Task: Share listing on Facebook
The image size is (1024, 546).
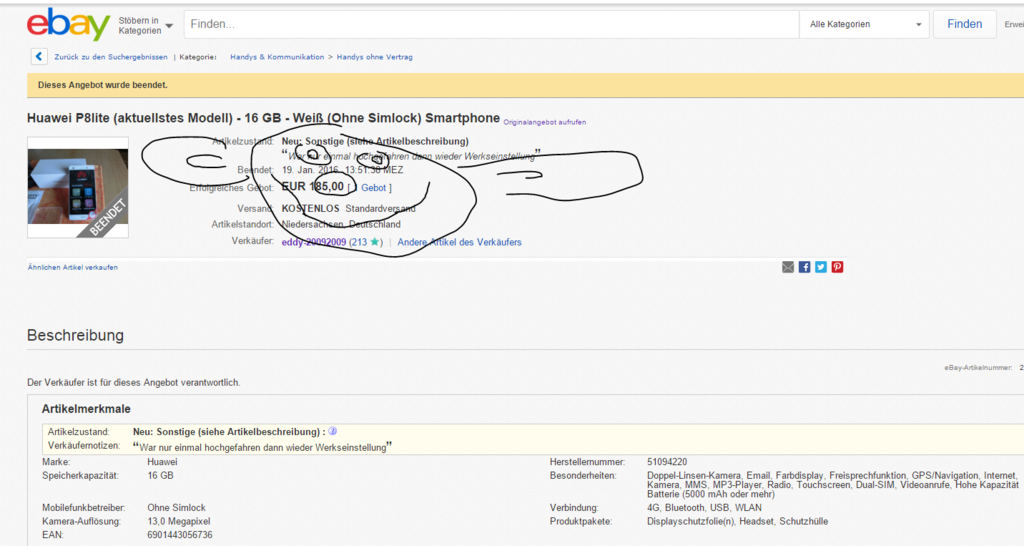Action: pyautogui.click(x=805, y=267)
